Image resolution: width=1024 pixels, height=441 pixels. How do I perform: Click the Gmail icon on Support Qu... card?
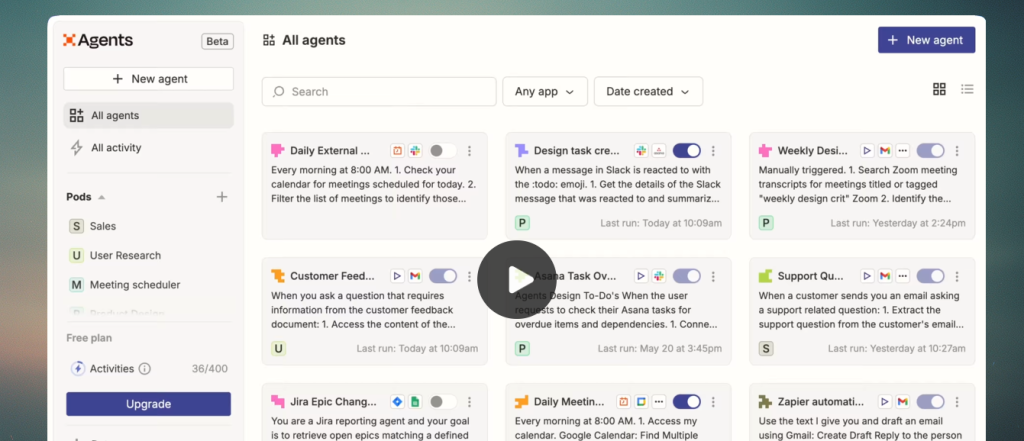[885, 276]
